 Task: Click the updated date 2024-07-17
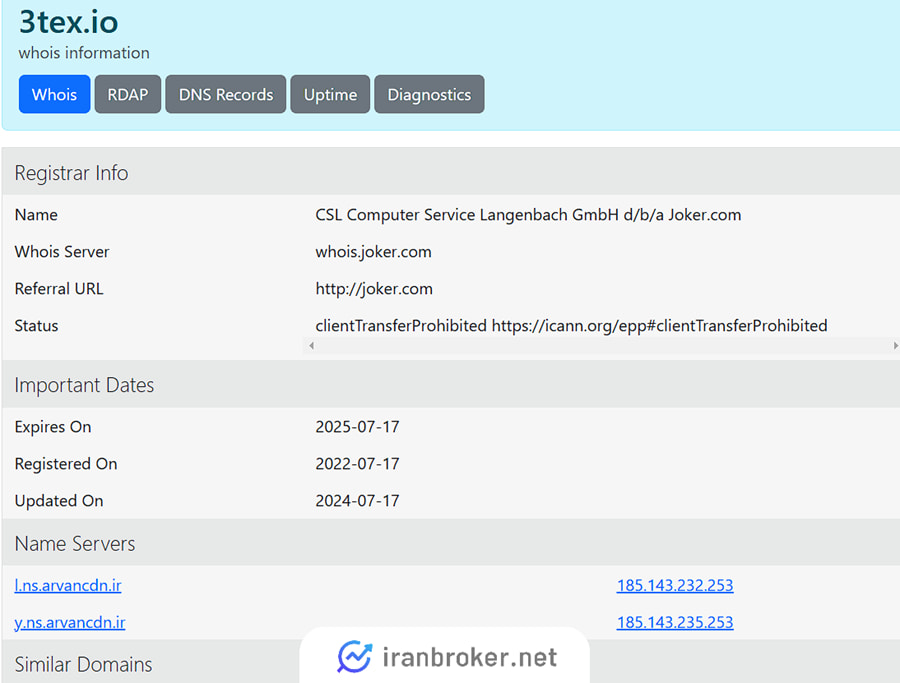click(x=357, y=500)
